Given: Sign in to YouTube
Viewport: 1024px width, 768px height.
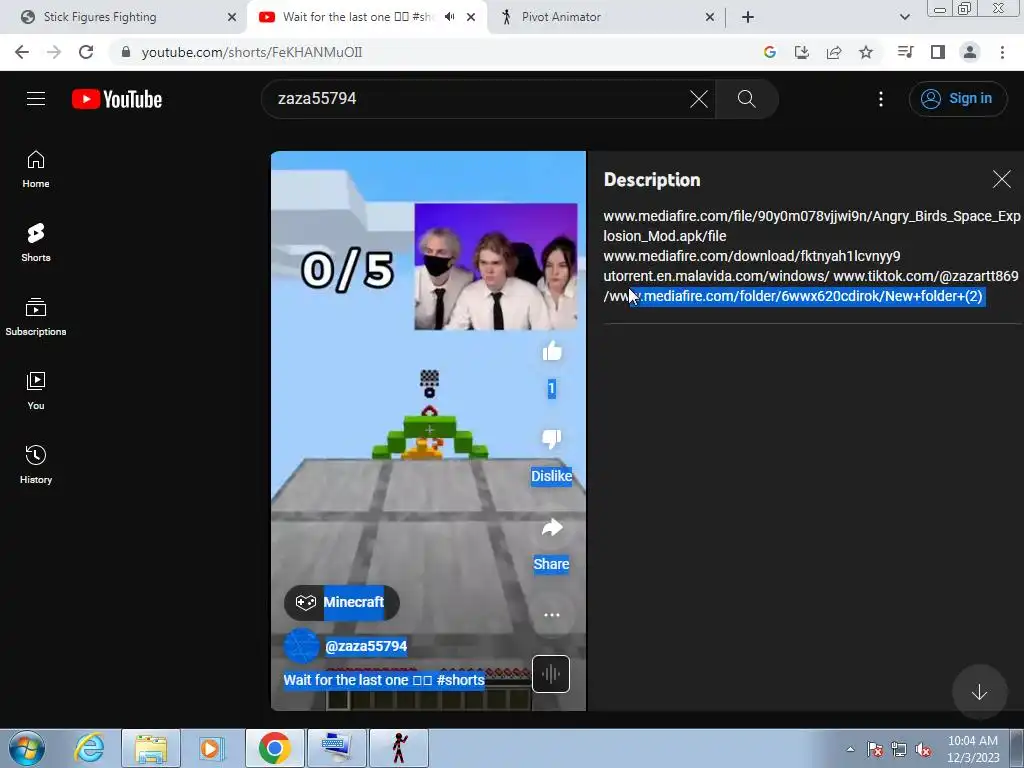Looking at the screenshot, I should [957, 99].
